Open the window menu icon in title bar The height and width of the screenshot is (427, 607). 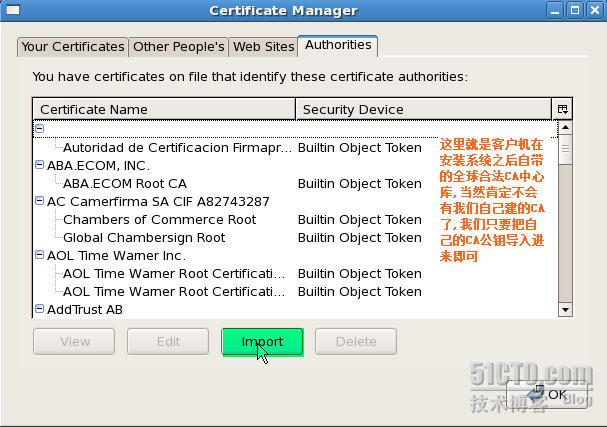point(13,10)
